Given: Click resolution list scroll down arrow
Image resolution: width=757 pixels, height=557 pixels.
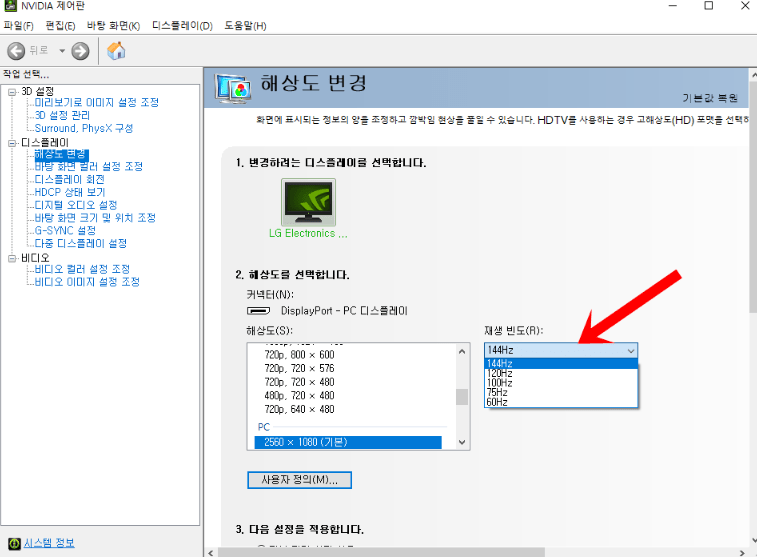Looking at the screenshot, I should click(462, 442).
